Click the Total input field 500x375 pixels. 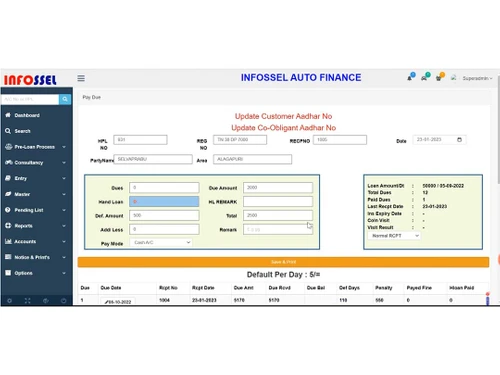point(278,216)
